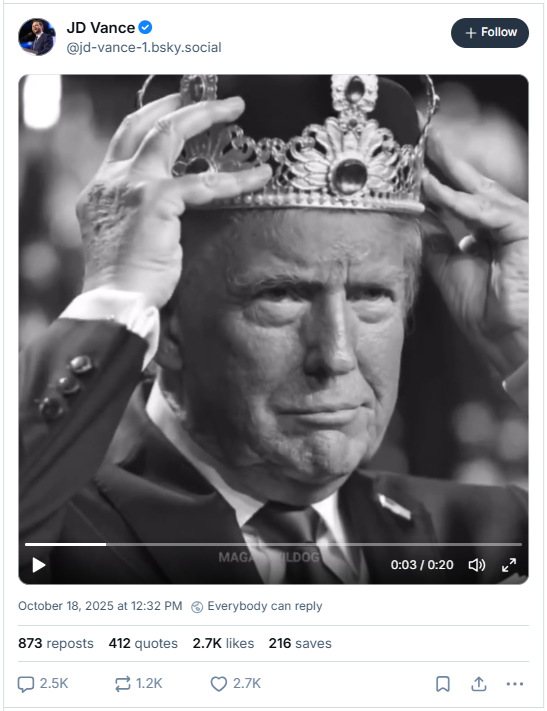Open video in fullscreen mode
Screen dimensions: 547x711
509,565
